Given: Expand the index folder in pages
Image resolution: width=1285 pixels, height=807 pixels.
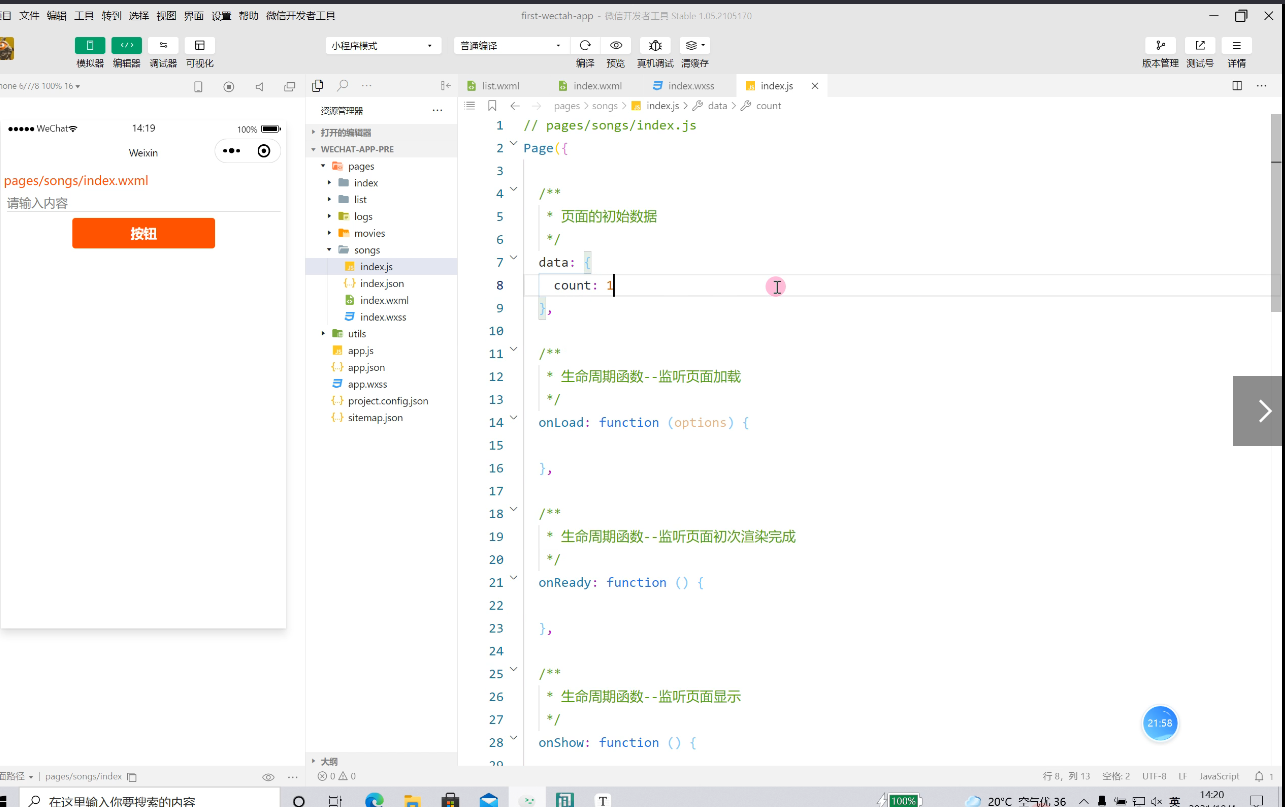Looking at the screenshot, I should (329, 183).
